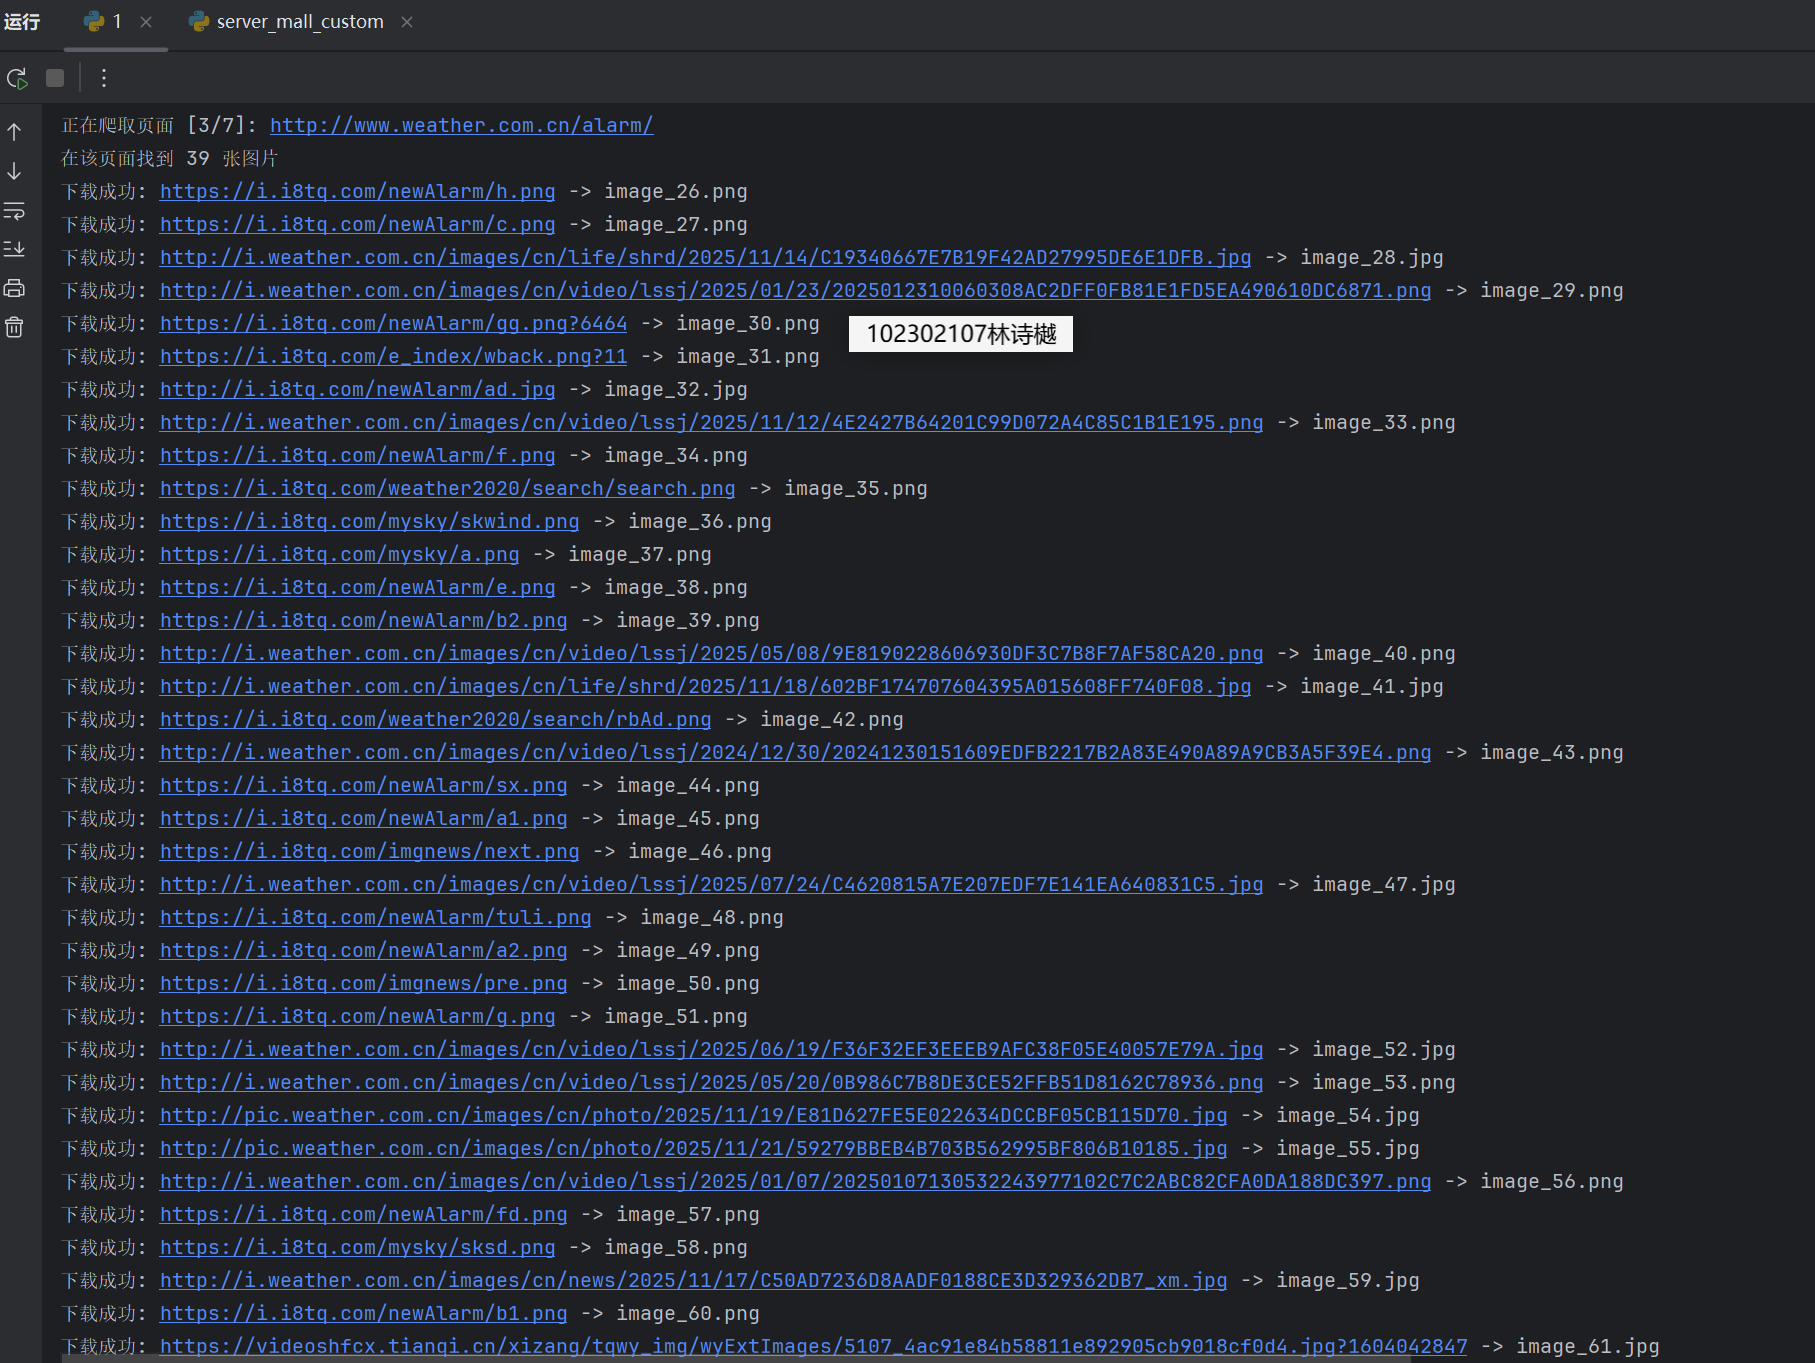The height and width of the screenshot is (1363, 1815).
Task: Open the newAlarm/a1.png link
Action: [x=363, y=818]
